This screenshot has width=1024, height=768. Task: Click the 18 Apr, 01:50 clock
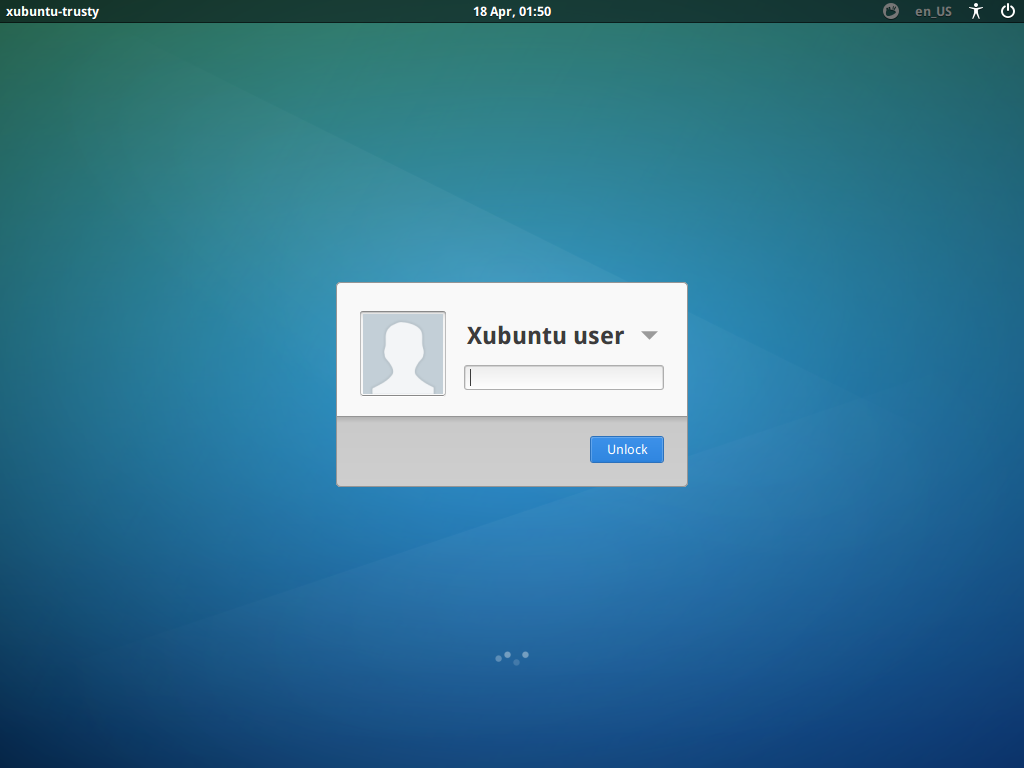512,12
